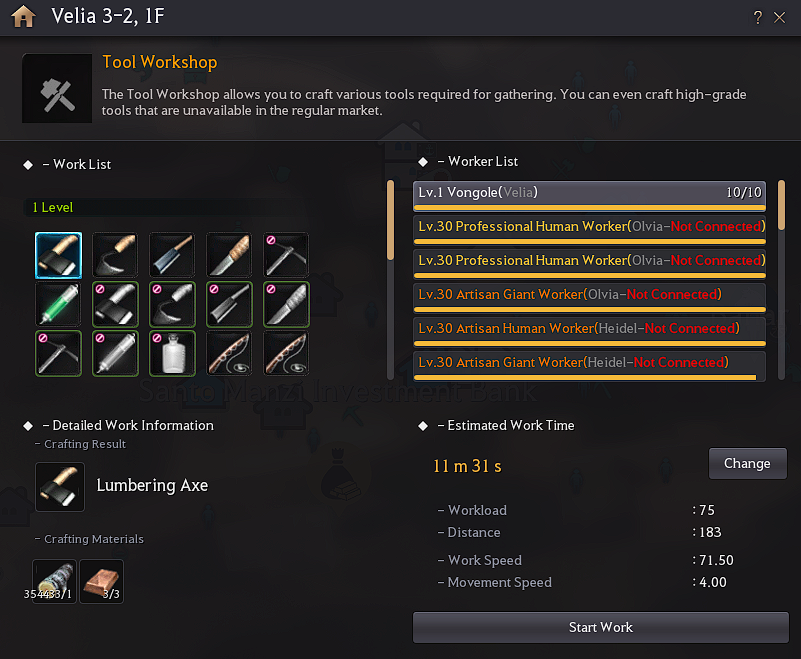Click the Start Work button
Image resolution: width=801 pixels, height=659 pixels.
pyautogui.click(x=601, y=627)
